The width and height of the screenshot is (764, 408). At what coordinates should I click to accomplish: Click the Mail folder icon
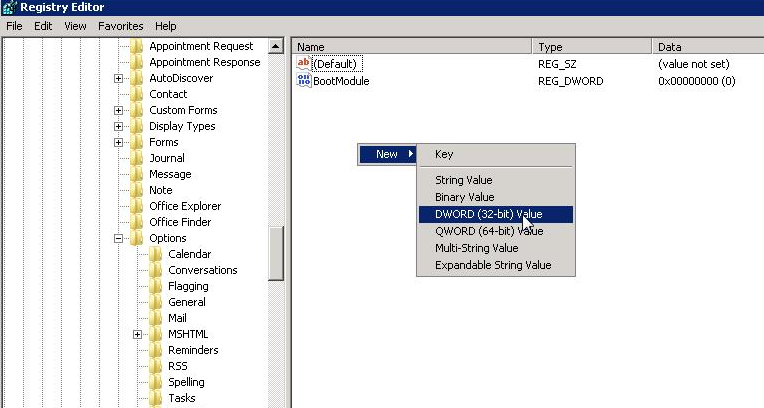coord(156,318)
